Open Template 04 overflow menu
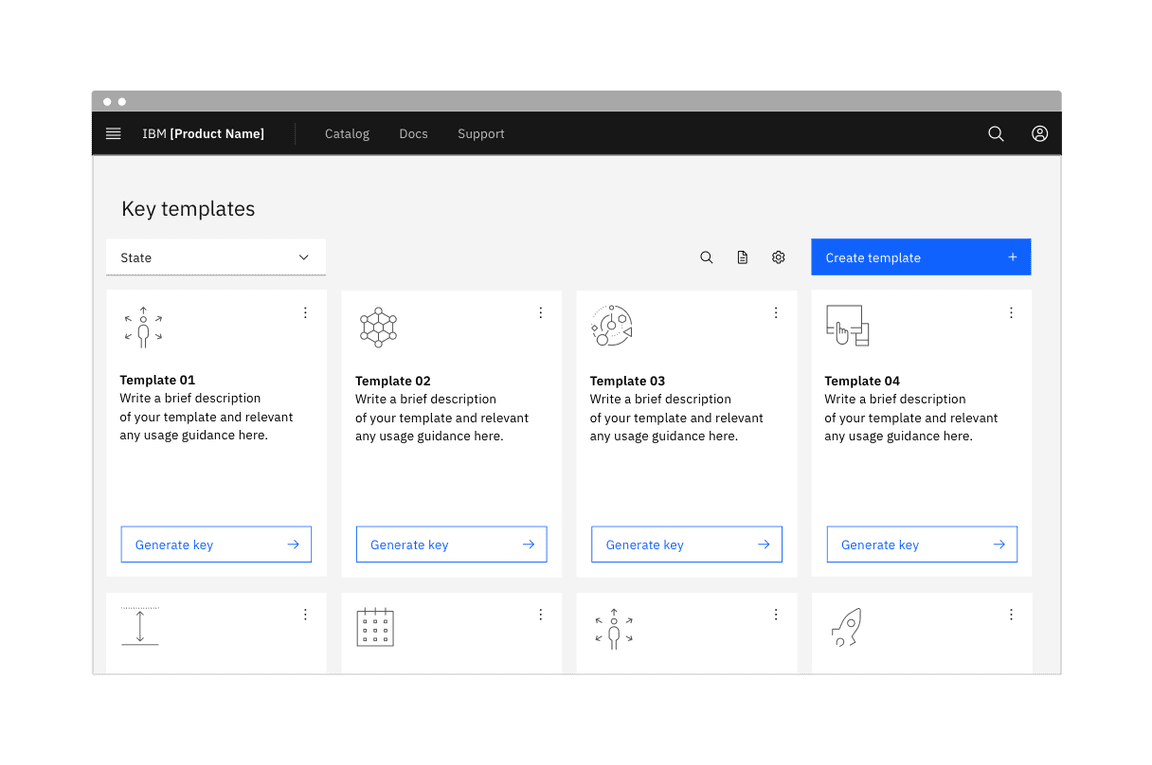The image size is (1152, 765). [x=1010, y=313]
